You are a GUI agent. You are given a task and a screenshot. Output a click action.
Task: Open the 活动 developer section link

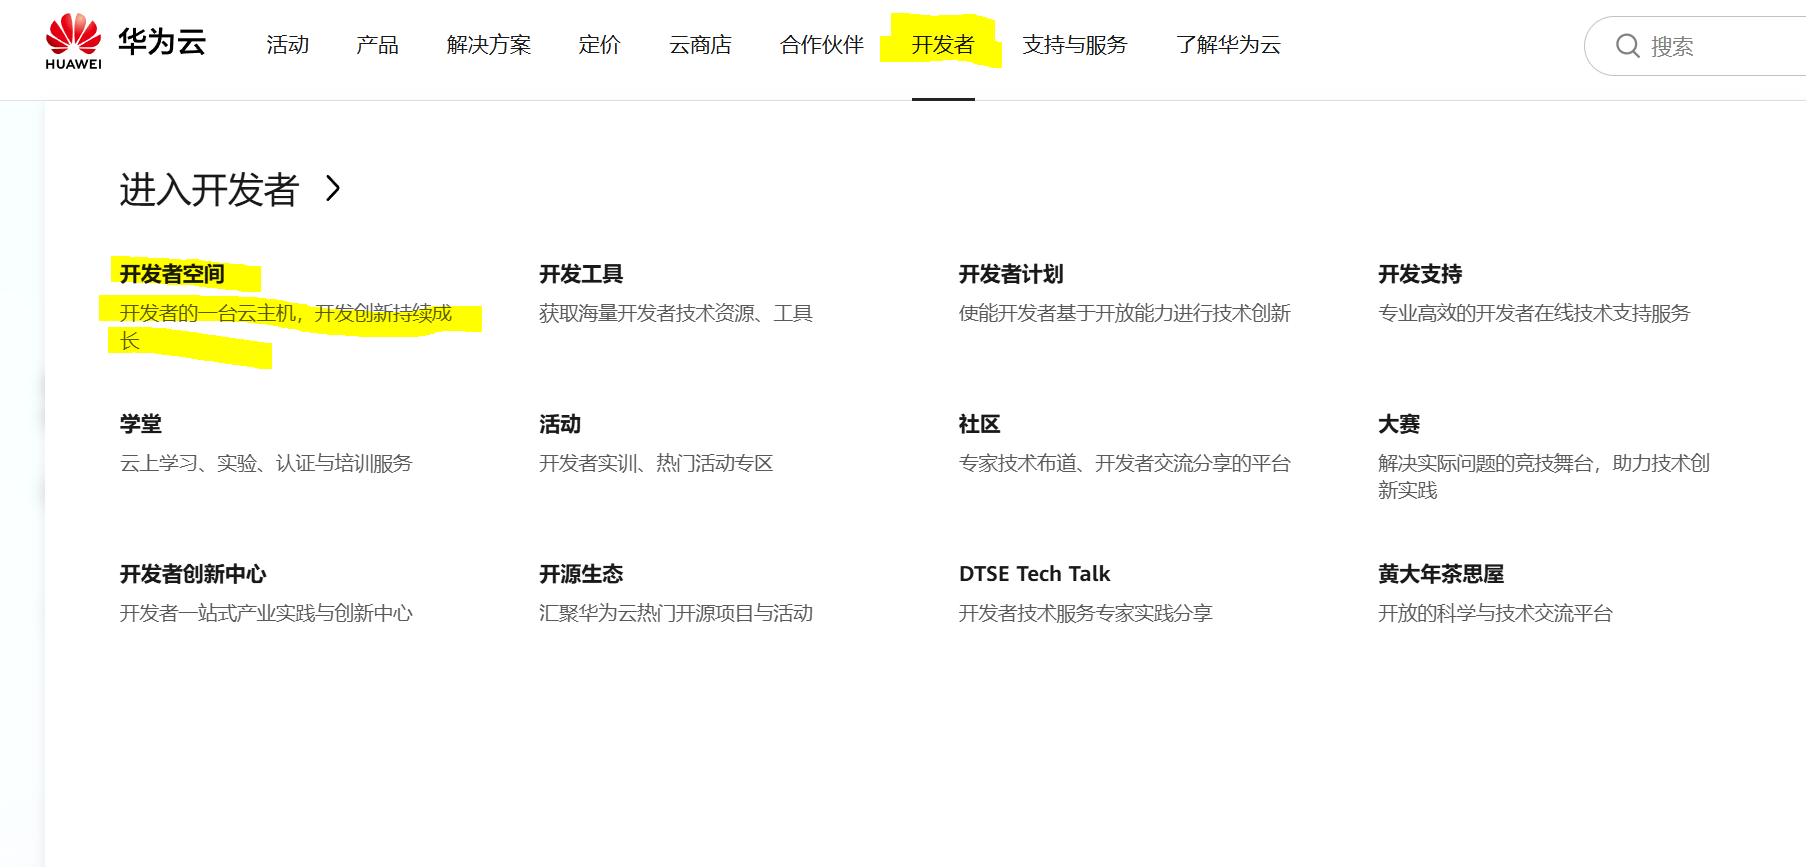coord(560,424)
